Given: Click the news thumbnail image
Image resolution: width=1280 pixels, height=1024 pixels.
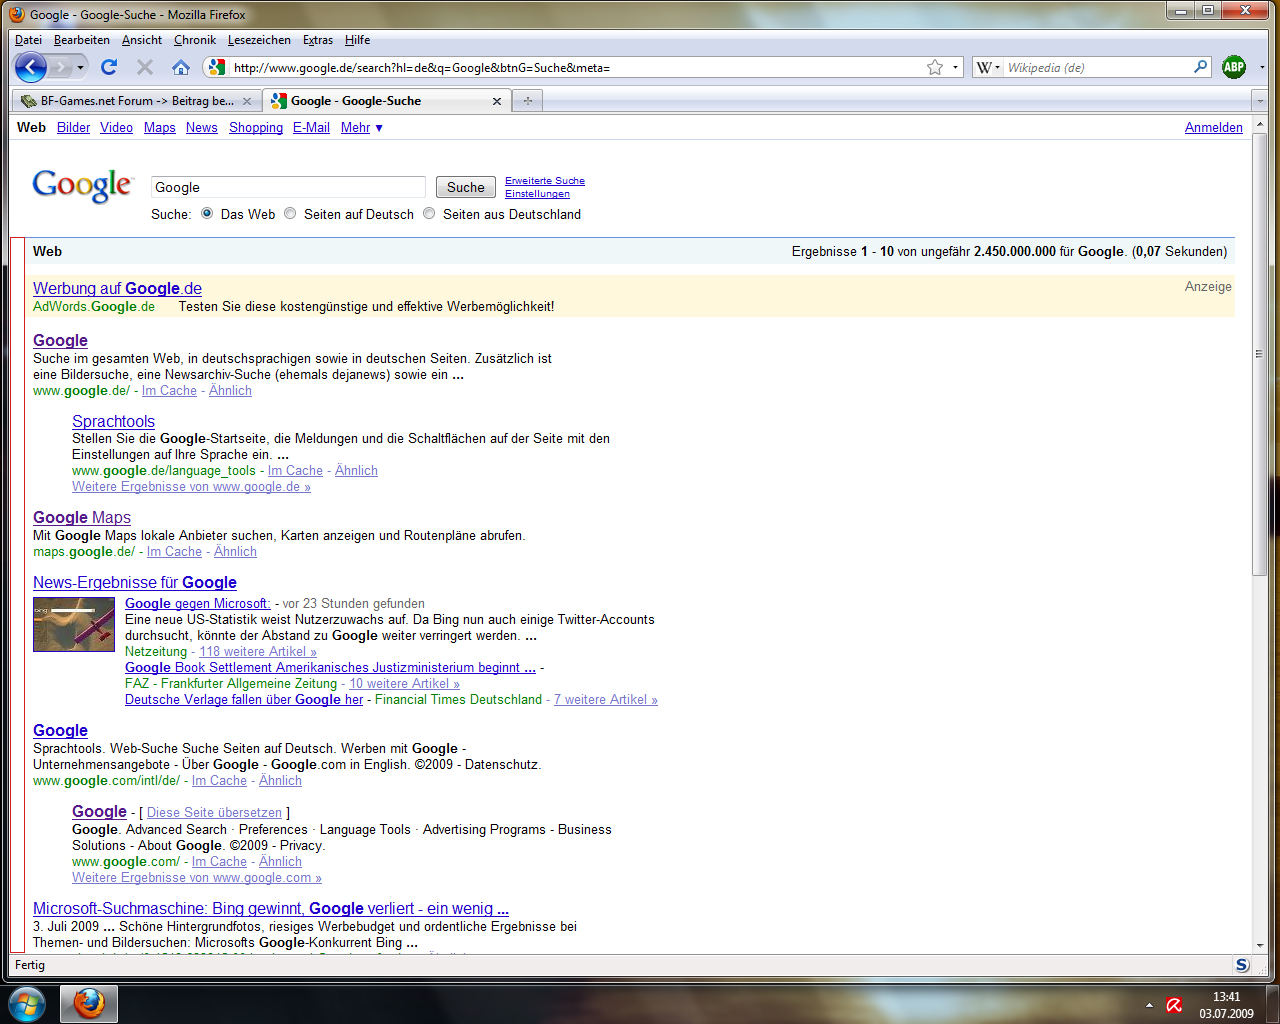Looking at the screenshot, I should pyautogui.click(x=74, y=624).
